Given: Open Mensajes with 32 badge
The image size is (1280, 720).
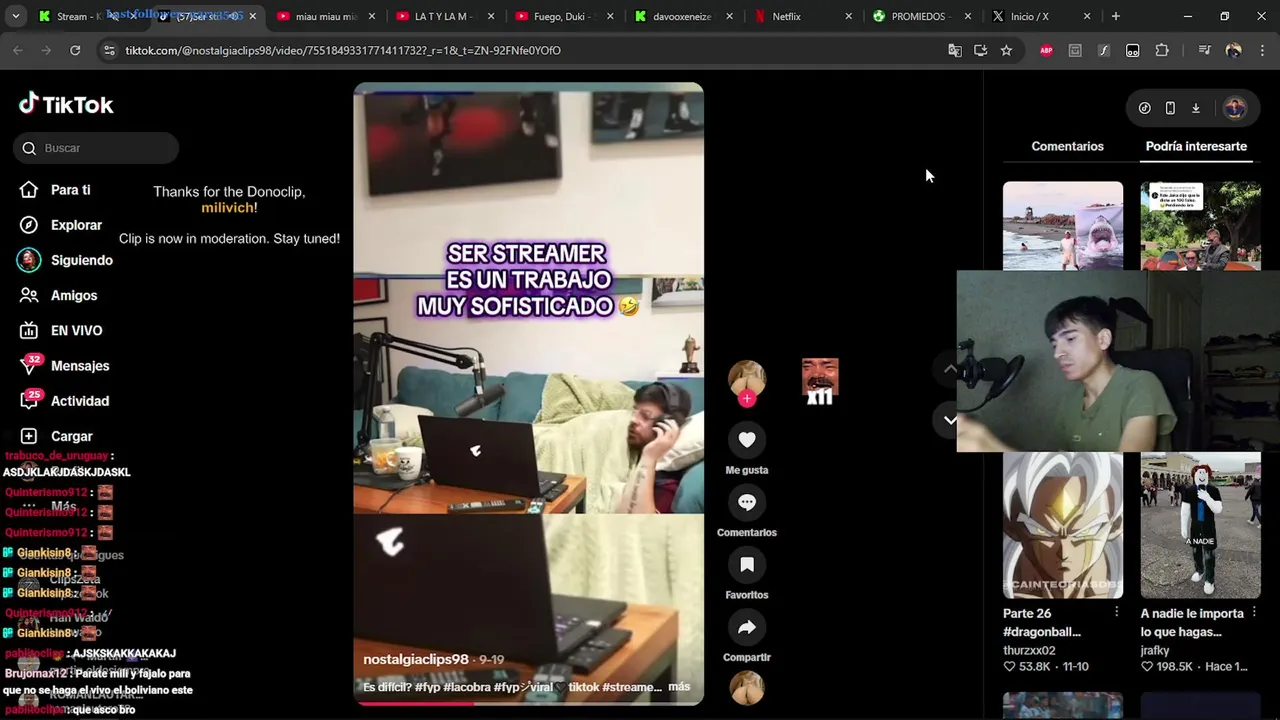Looking at the screenshot, I should [65, 366].
